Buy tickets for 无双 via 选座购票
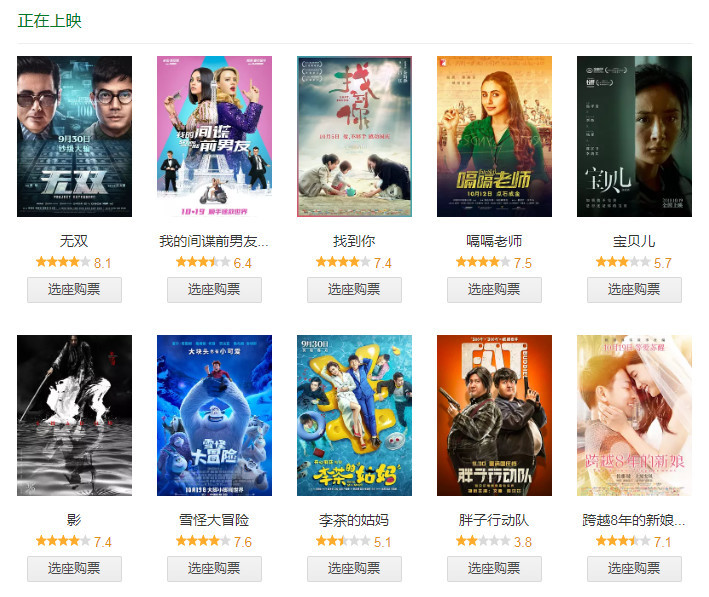Viewport: 709px width, 597px height. pyautogui.click(x=74, y=289)
